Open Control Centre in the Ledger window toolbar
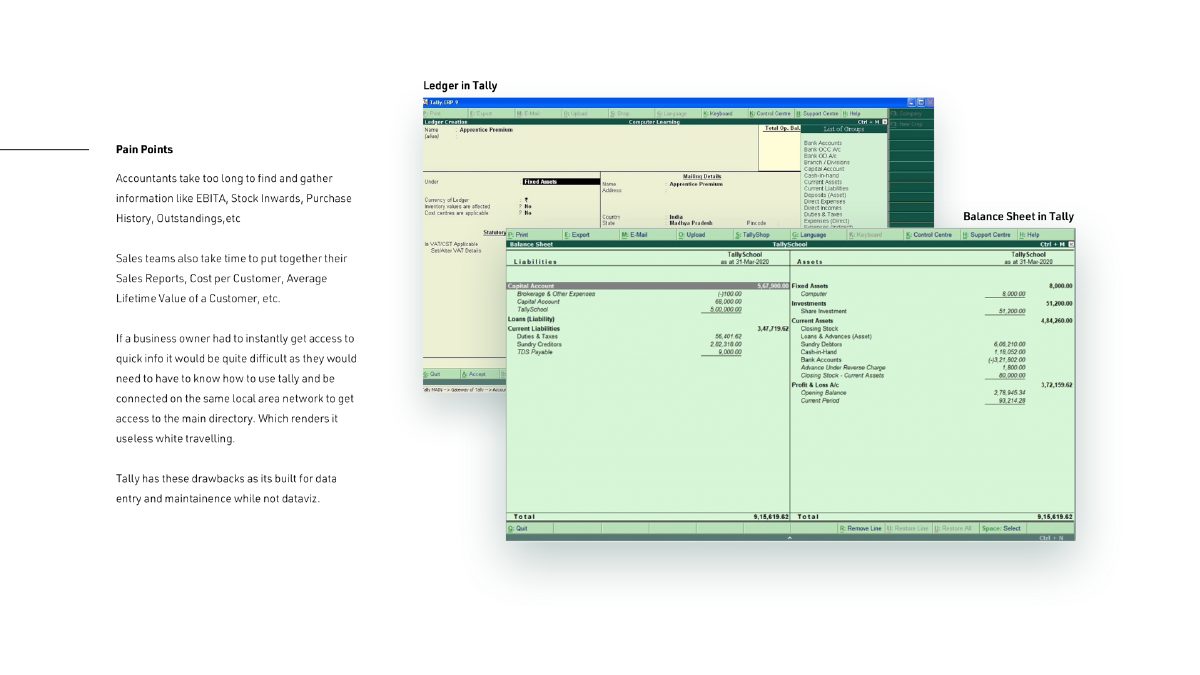This screenshot has width=1200, height=675. (x=771, y=113)
